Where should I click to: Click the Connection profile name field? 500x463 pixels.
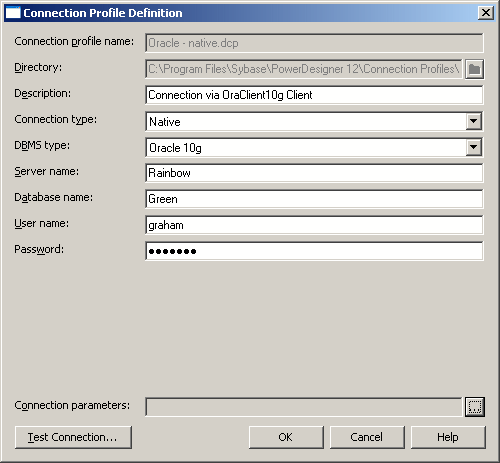pos(314,43)
